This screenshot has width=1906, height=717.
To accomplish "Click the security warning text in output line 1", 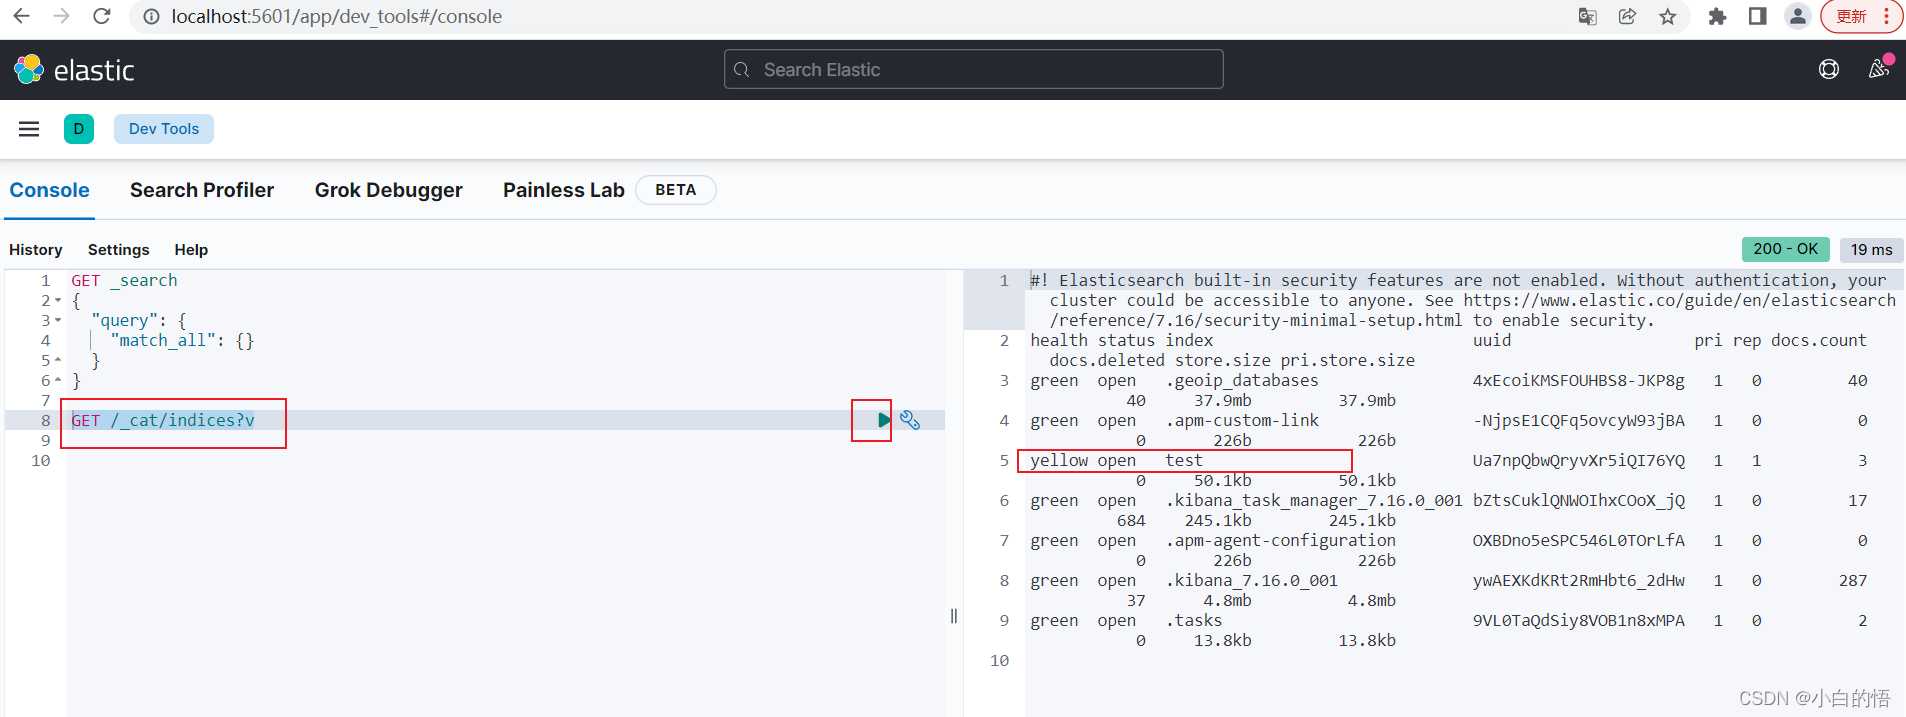I will click(x=1462, y=300).
